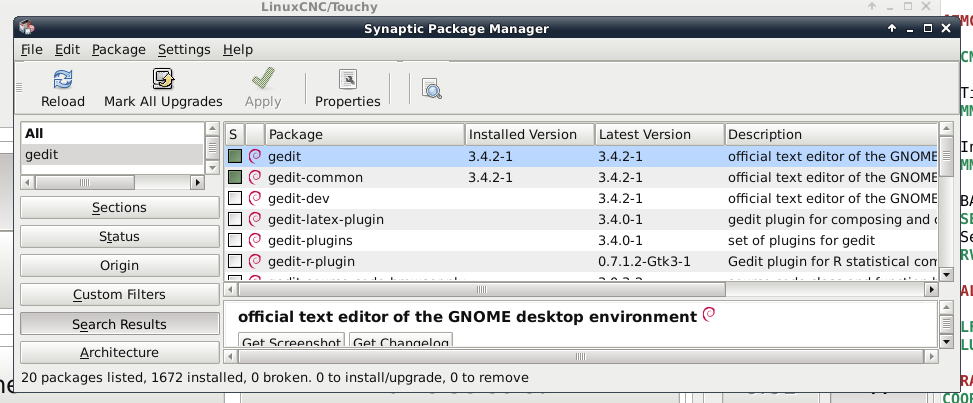Click the Search magnifier toolbar icon

coord(431,89)
